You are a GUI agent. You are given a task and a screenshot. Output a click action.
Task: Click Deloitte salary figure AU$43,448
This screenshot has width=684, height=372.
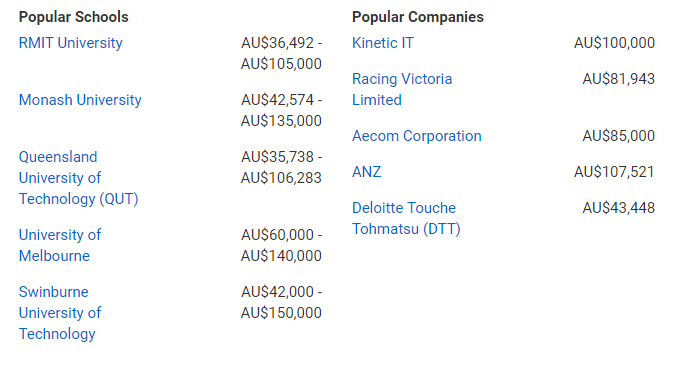click(619, 208)
